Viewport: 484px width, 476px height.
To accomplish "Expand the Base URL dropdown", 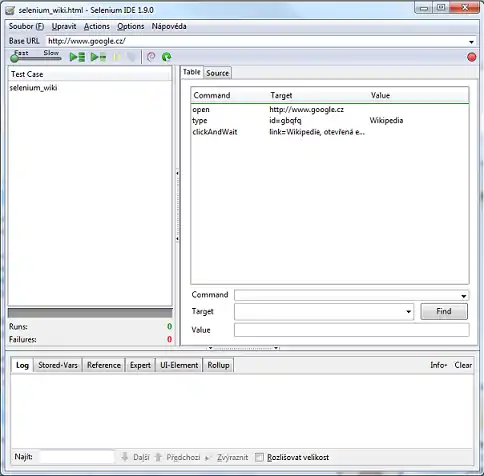I will point(471,42).
